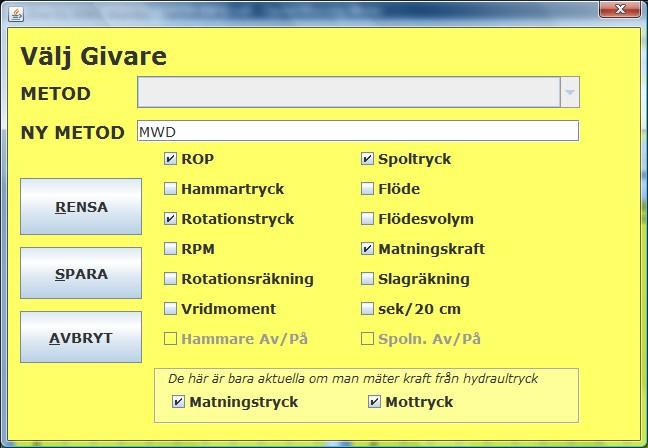Screen dimensions: 648x448
Task: Uncheck the ROP checkbox
Action: [170, 159]
